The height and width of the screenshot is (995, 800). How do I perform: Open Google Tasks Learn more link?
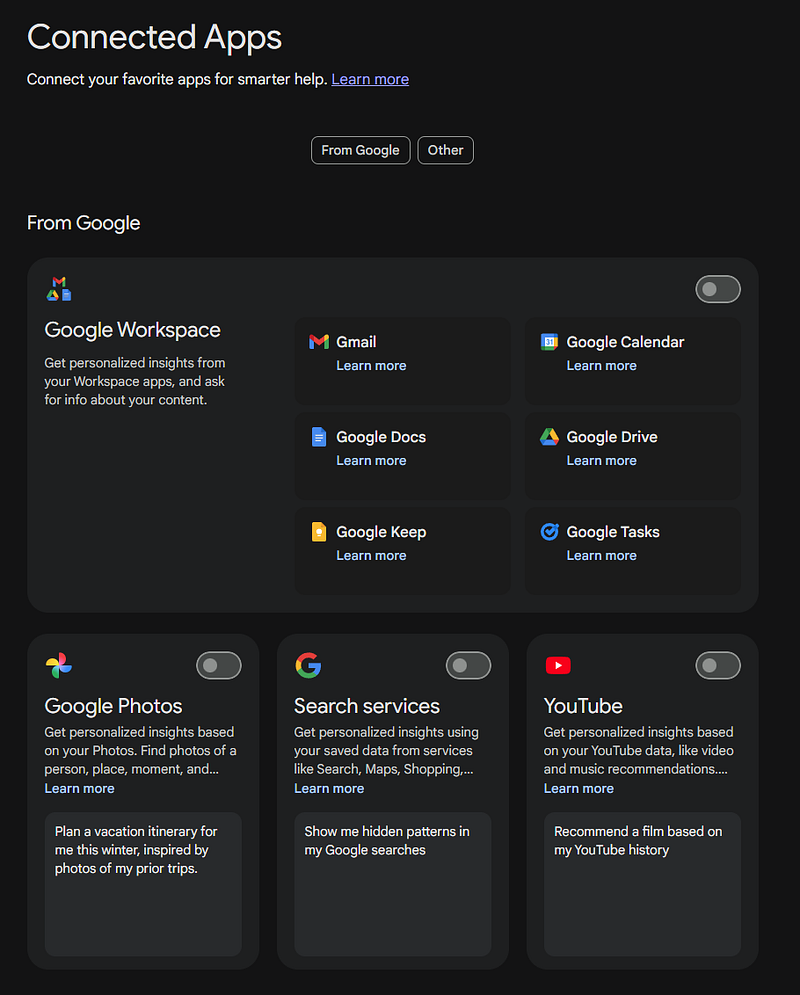[601, 555]
